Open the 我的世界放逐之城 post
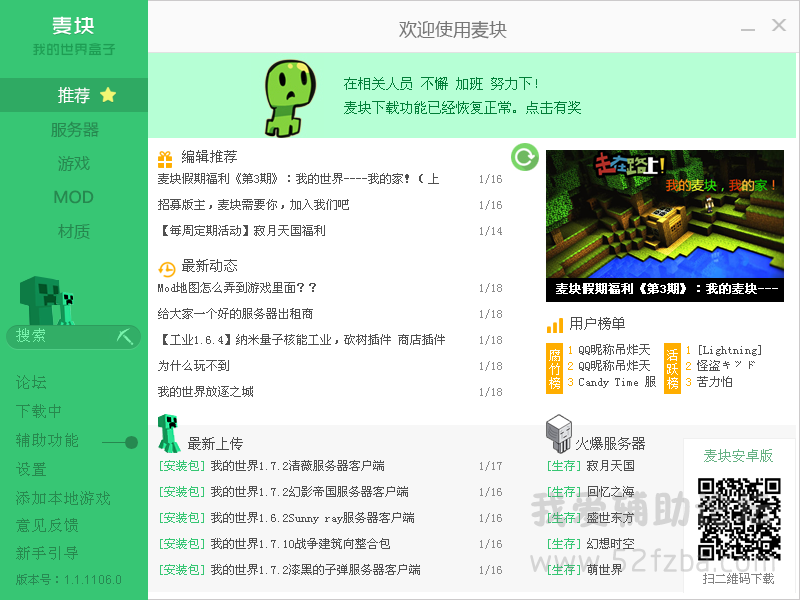 click(205, 392)
